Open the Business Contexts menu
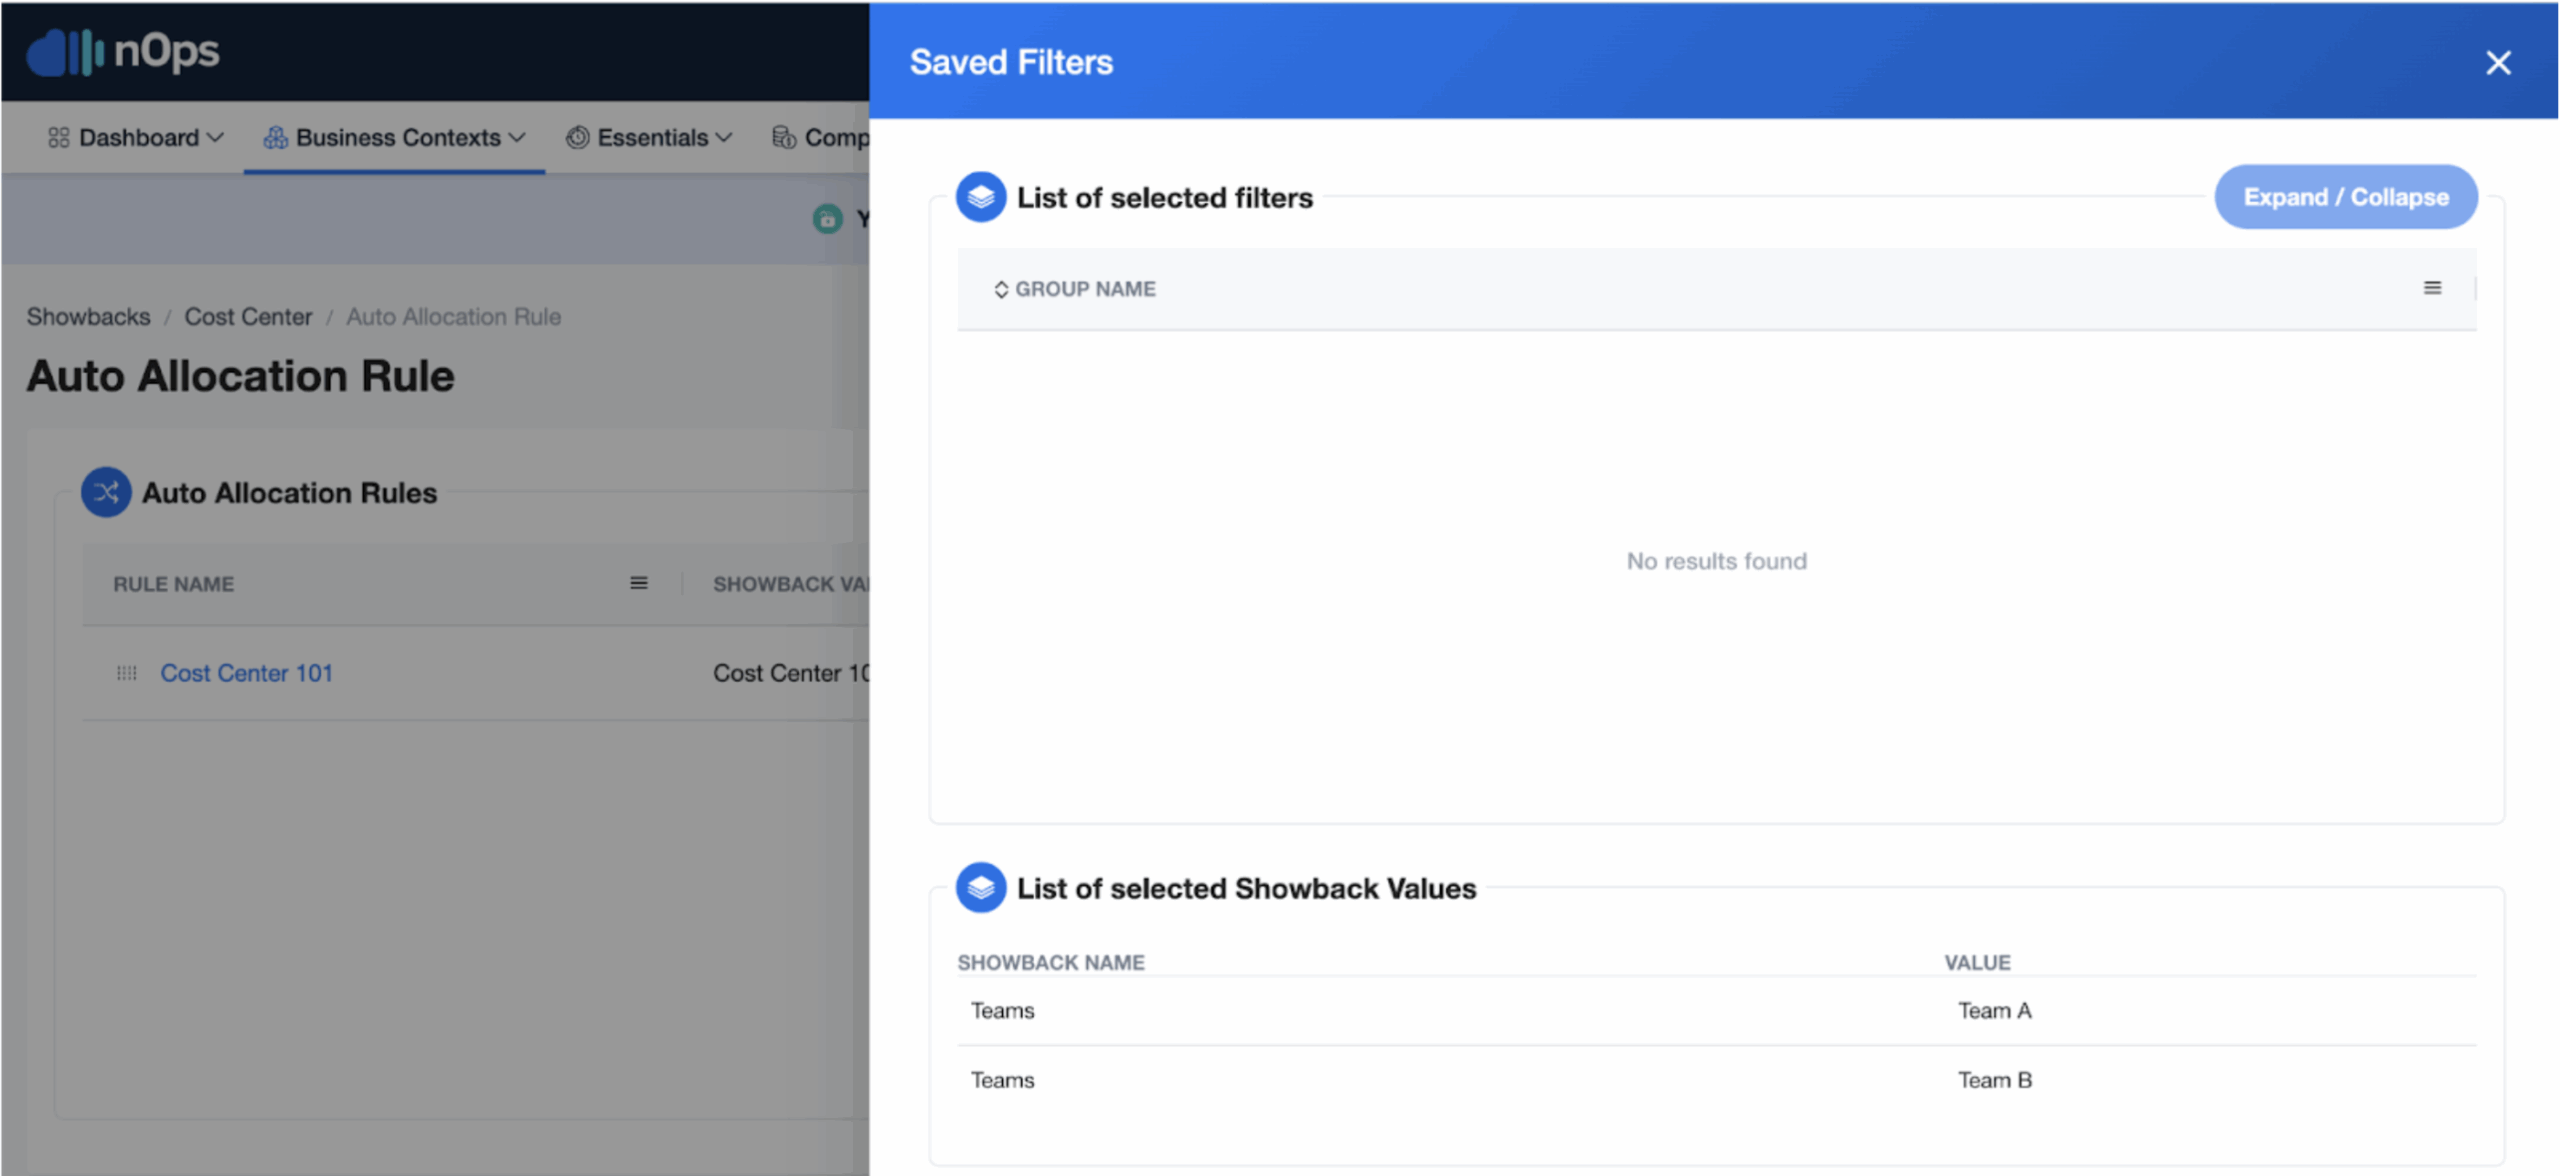The image size is (2560, 1176). 394,138
